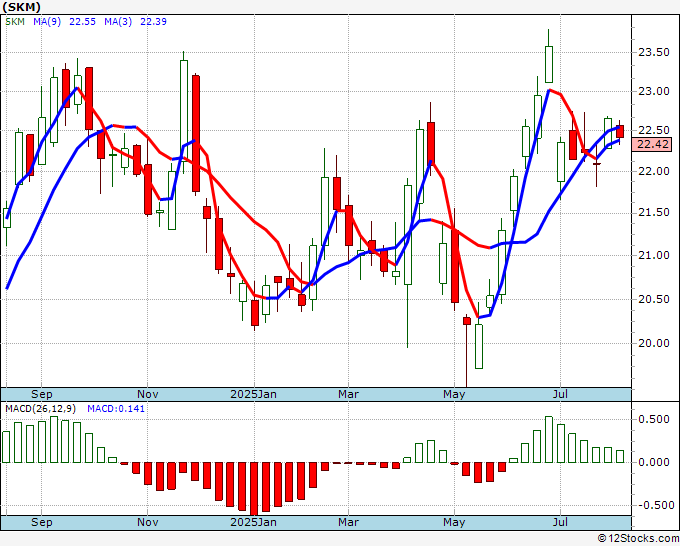Click Nov on the price chart time axis
This screenshot has height=546, width=680.
(147, 394)
